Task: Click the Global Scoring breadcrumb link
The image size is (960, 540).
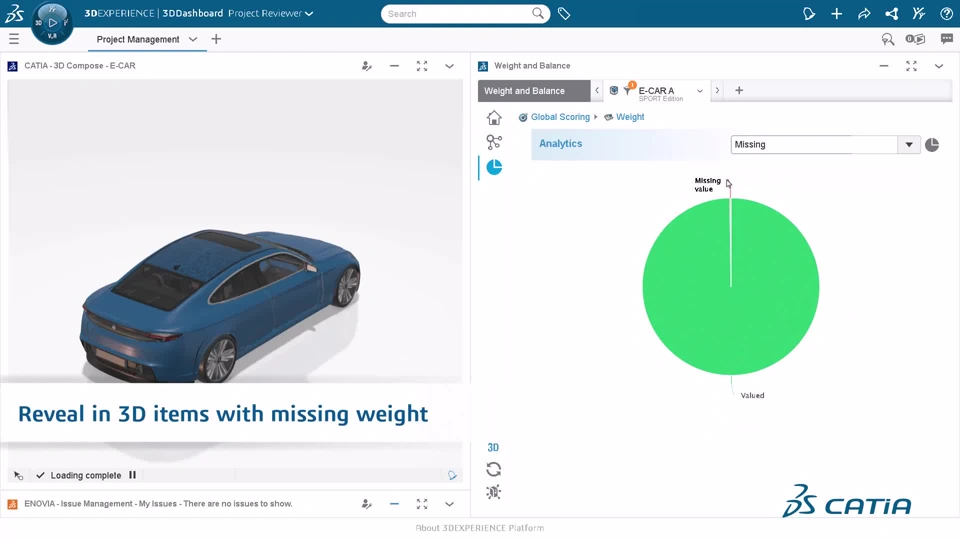Action: pyautogui.click(x=560, y=117)
